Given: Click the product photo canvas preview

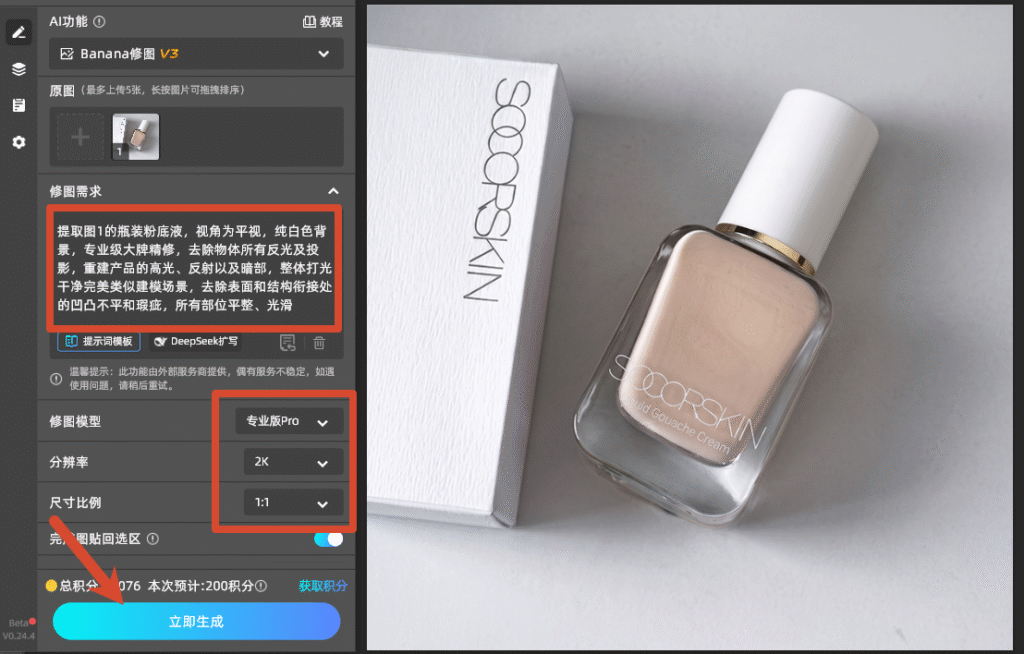Looking at the screenshot, I should pos(690,327).
